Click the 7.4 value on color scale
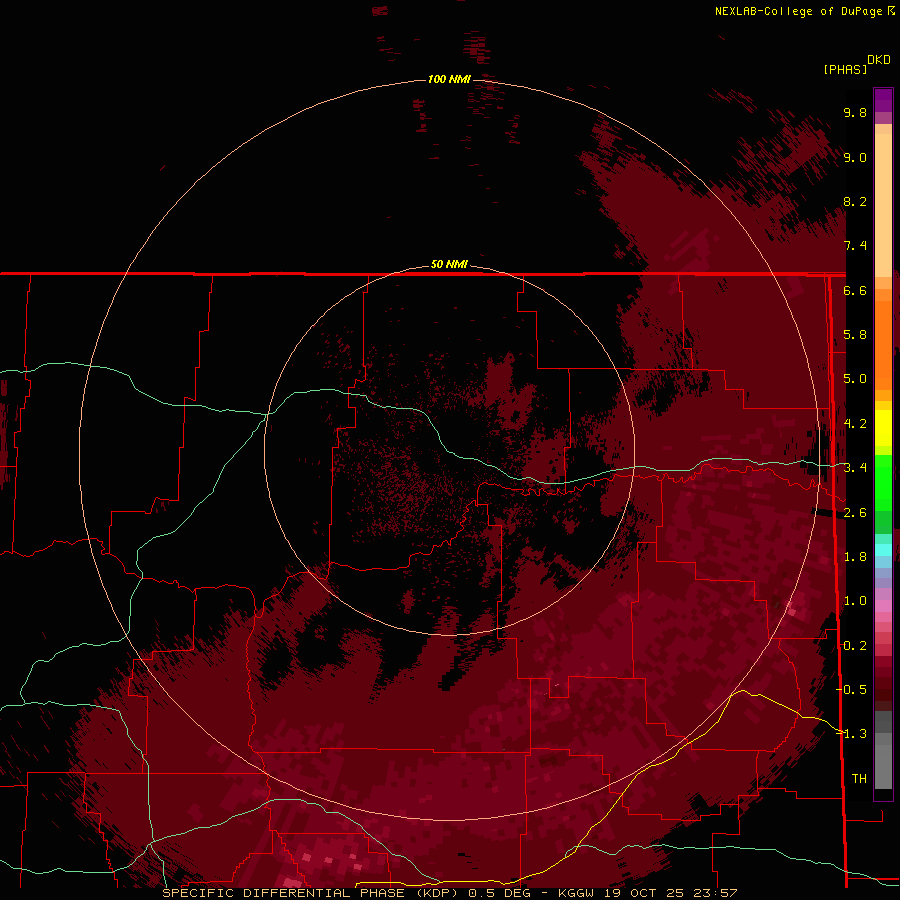 coord(855,246)
